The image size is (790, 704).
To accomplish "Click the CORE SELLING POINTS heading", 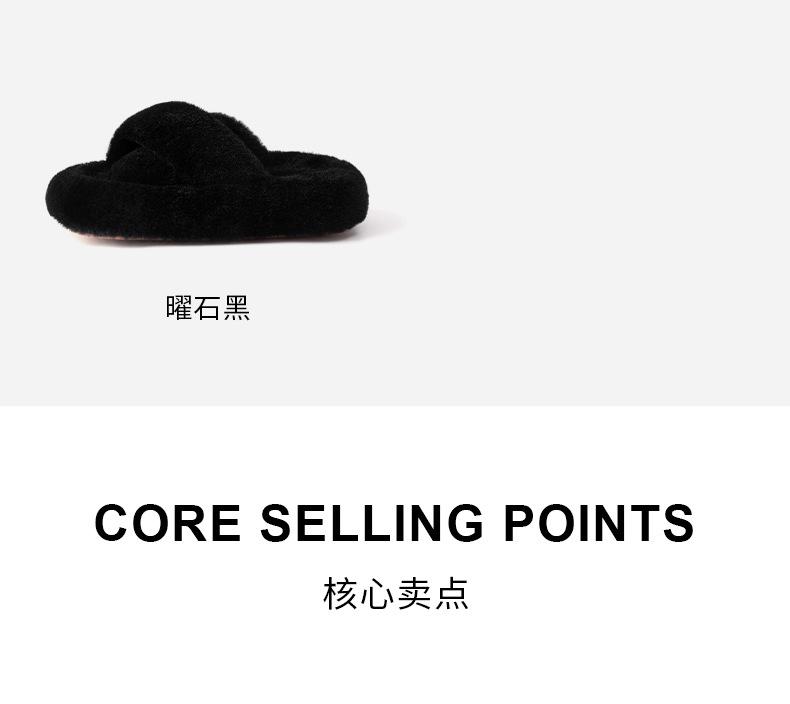I will pyautogui.click(x=394, y=523).
